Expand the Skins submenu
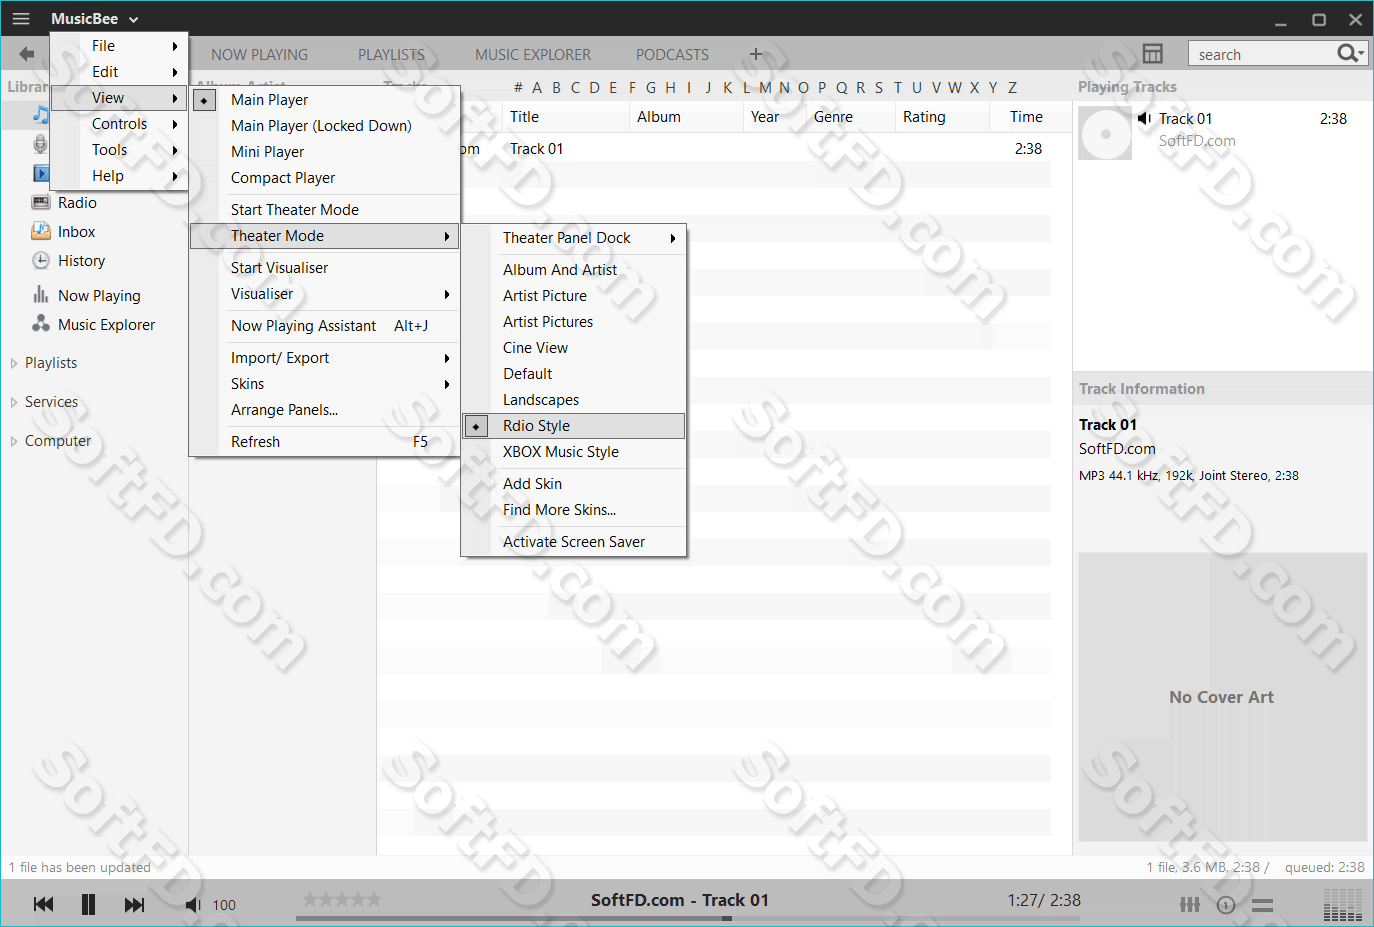This screenshot has width=1374, height=927. pyautogui.click(x=325, y=384)
